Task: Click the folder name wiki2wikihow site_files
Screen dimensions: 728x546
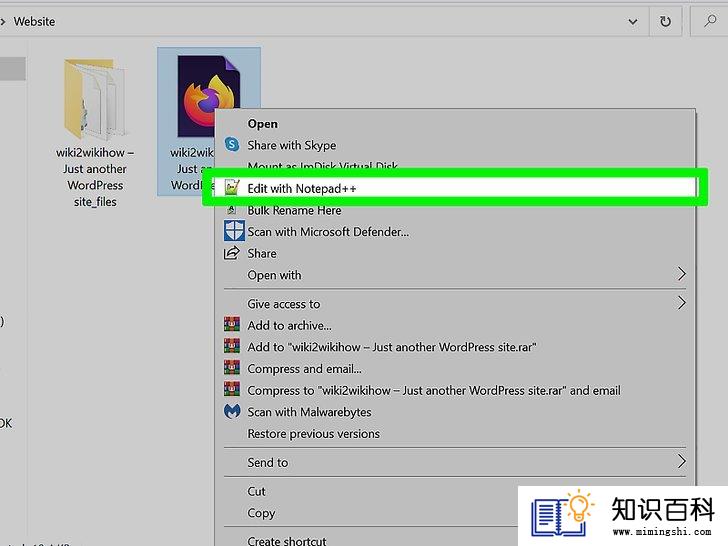Action: (95, 177)
